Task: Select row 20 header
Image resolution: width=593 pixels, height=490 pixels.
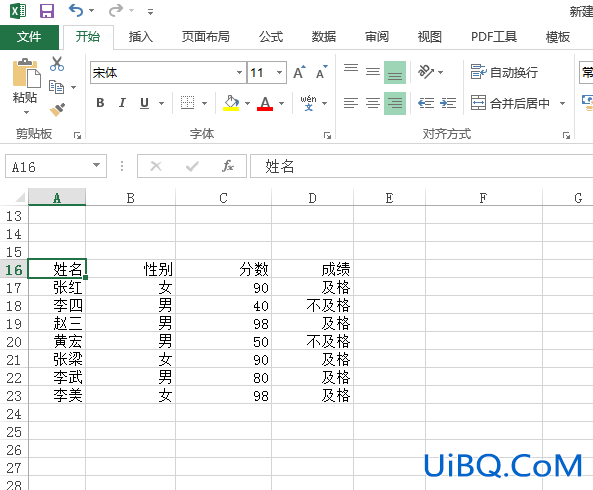Action: pyautogui.click(x=14, y=342)
